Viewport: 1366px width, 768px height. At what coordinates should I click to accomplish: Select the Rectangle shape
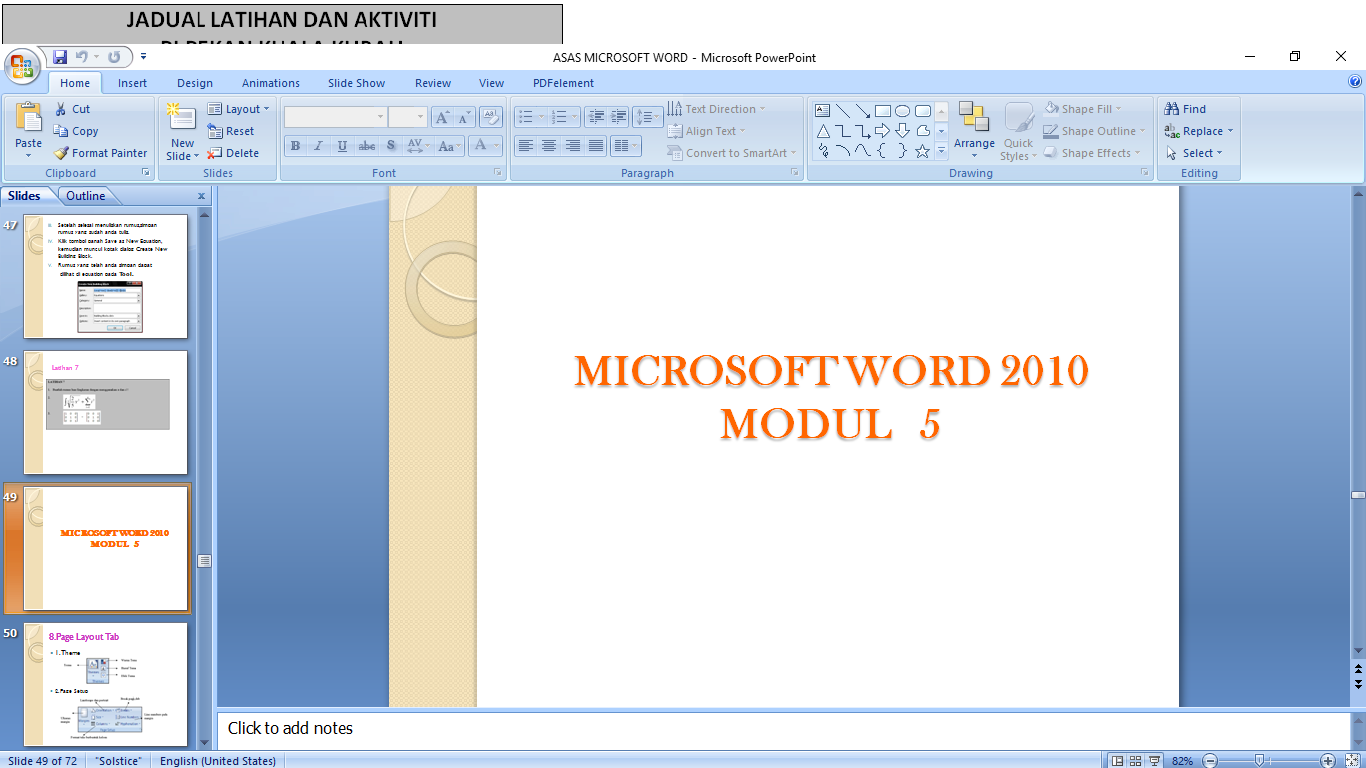tap(883, 111)
